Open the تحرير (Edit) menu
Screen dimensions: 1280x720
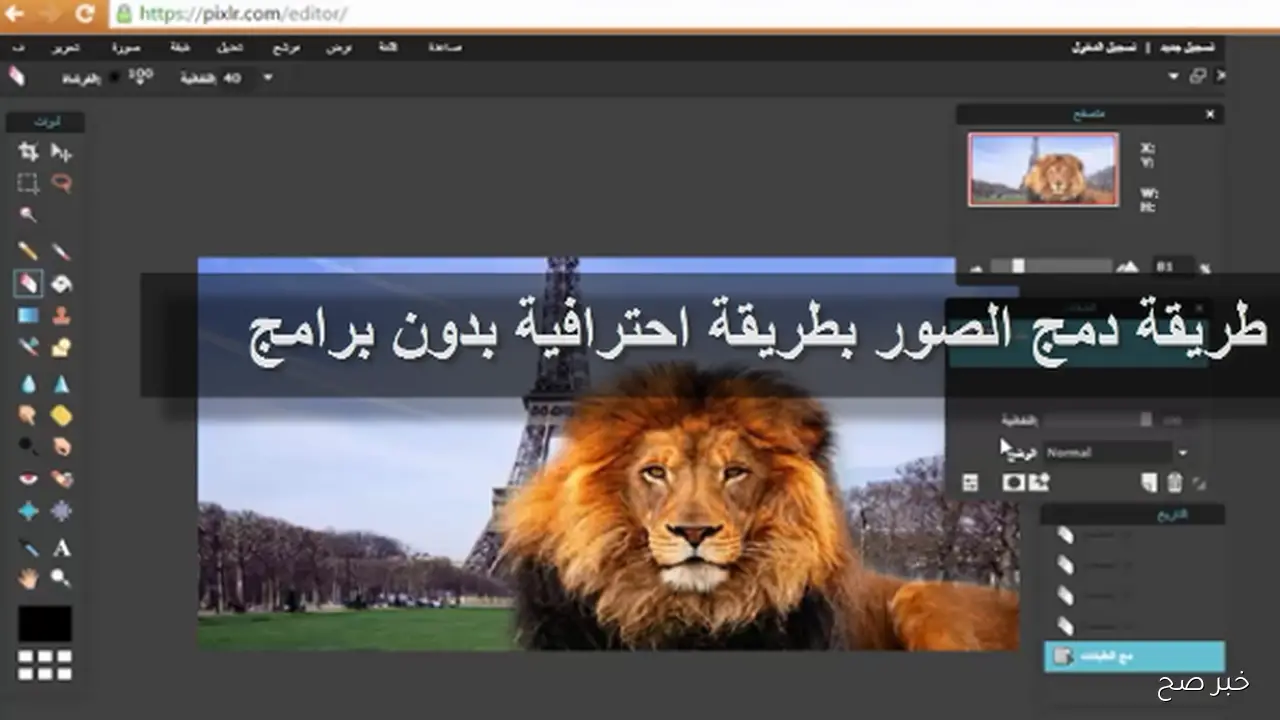coord(64,47)
